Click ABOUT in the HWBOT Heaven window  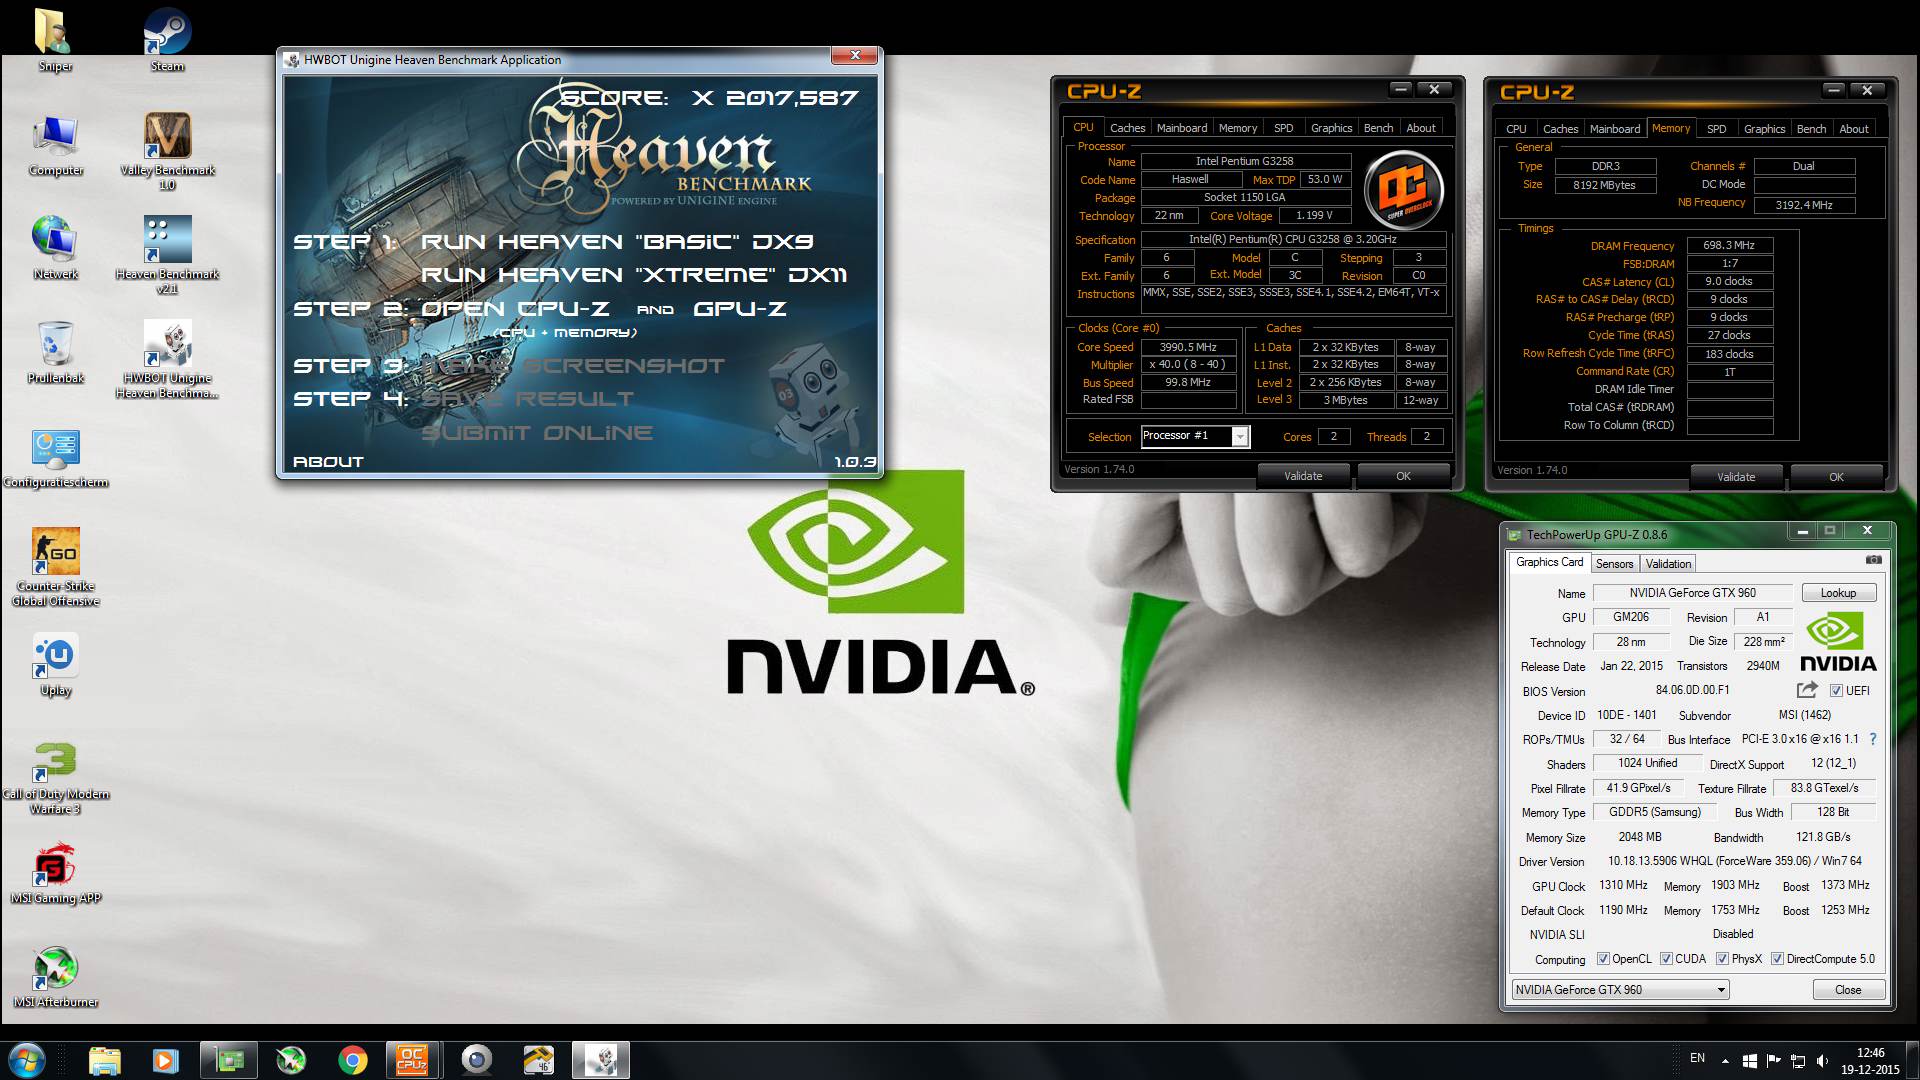coord(328,461)
